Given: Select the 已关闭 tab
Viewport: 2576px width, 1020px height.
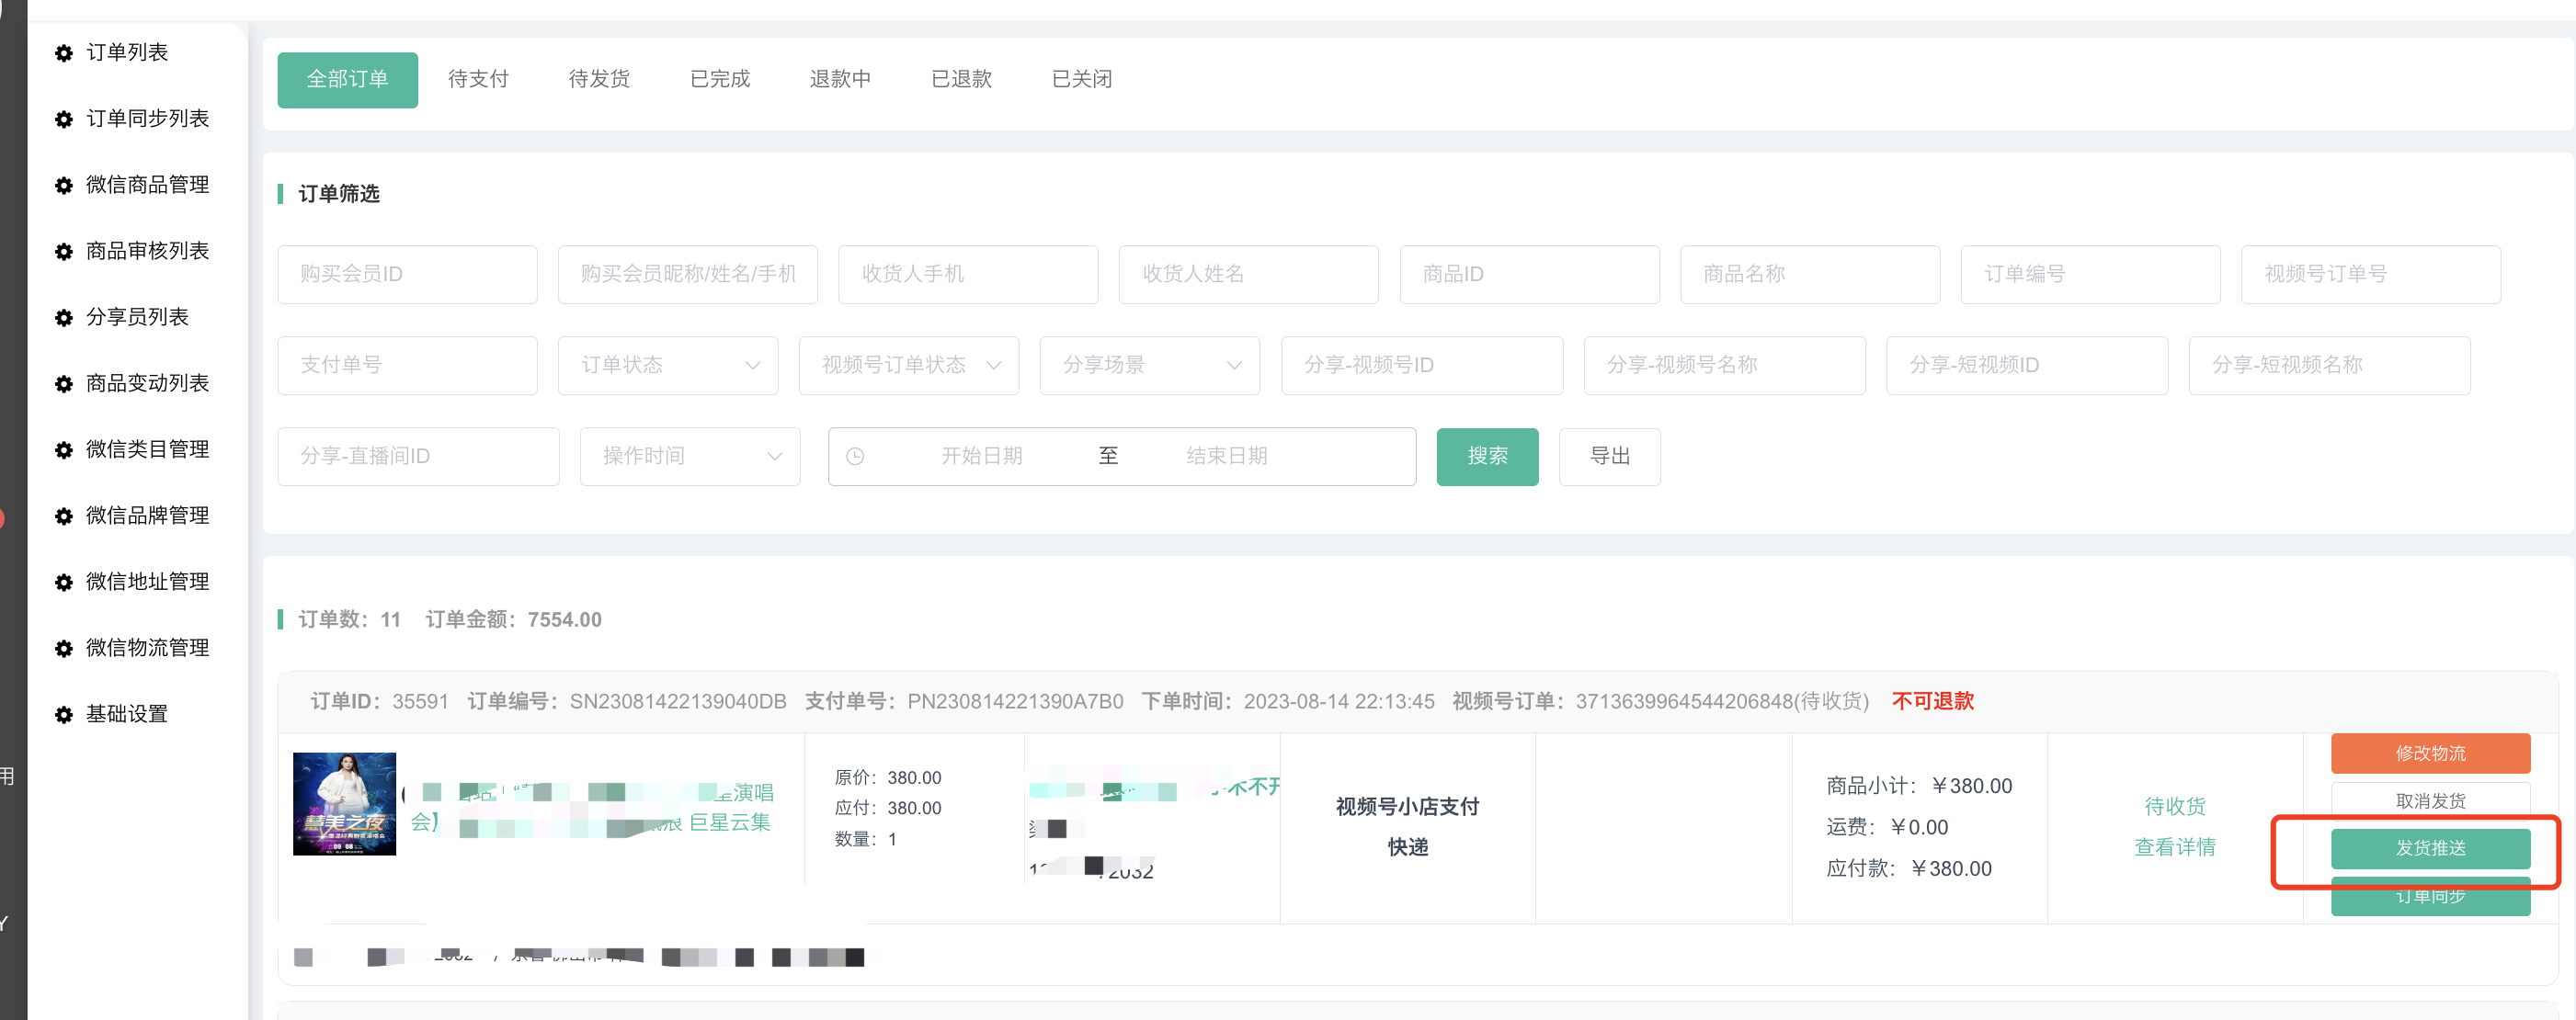Looking at the screenshot, I should [1081, 79].
